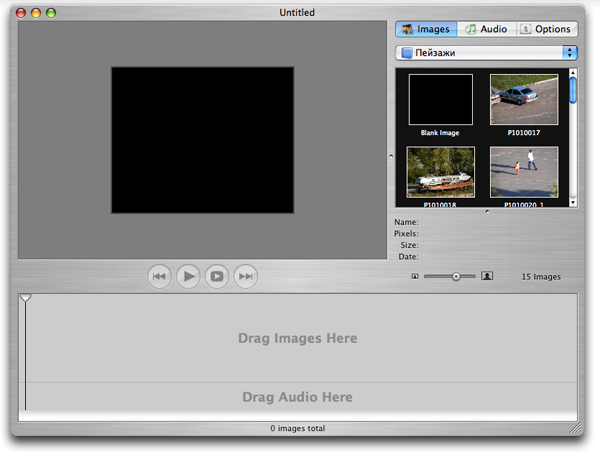Click the large thumbnail size icon

pos(487,276)
